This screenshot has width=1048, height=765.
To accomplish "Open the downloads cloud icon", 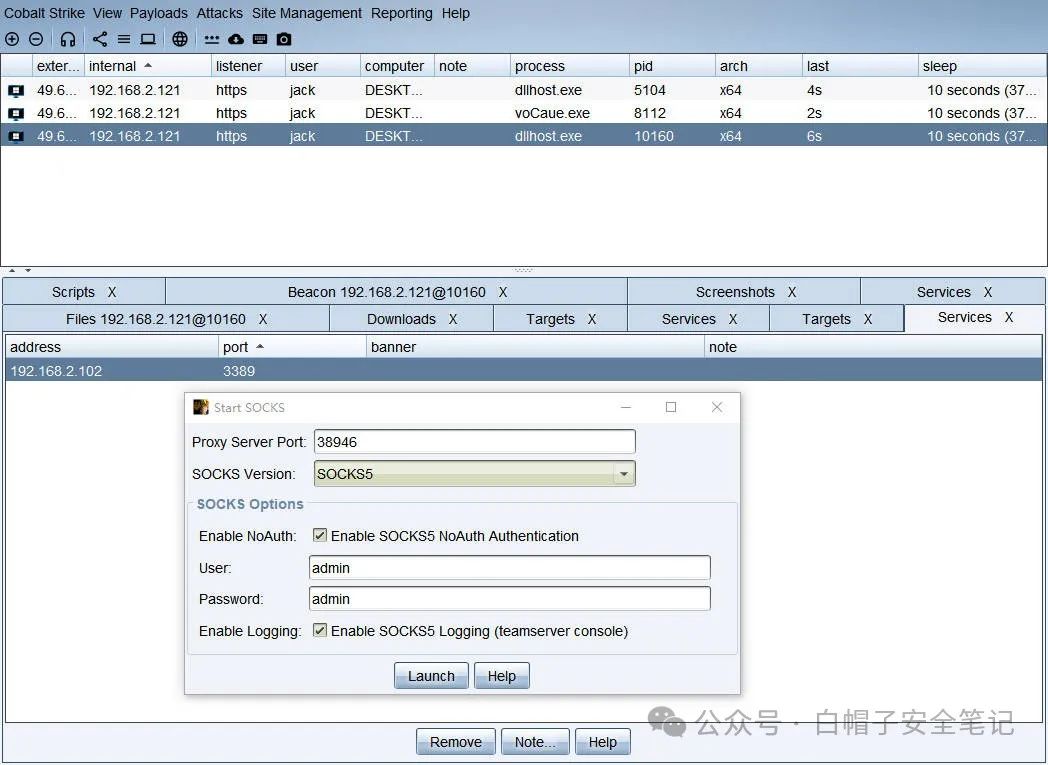I will 236,39.
